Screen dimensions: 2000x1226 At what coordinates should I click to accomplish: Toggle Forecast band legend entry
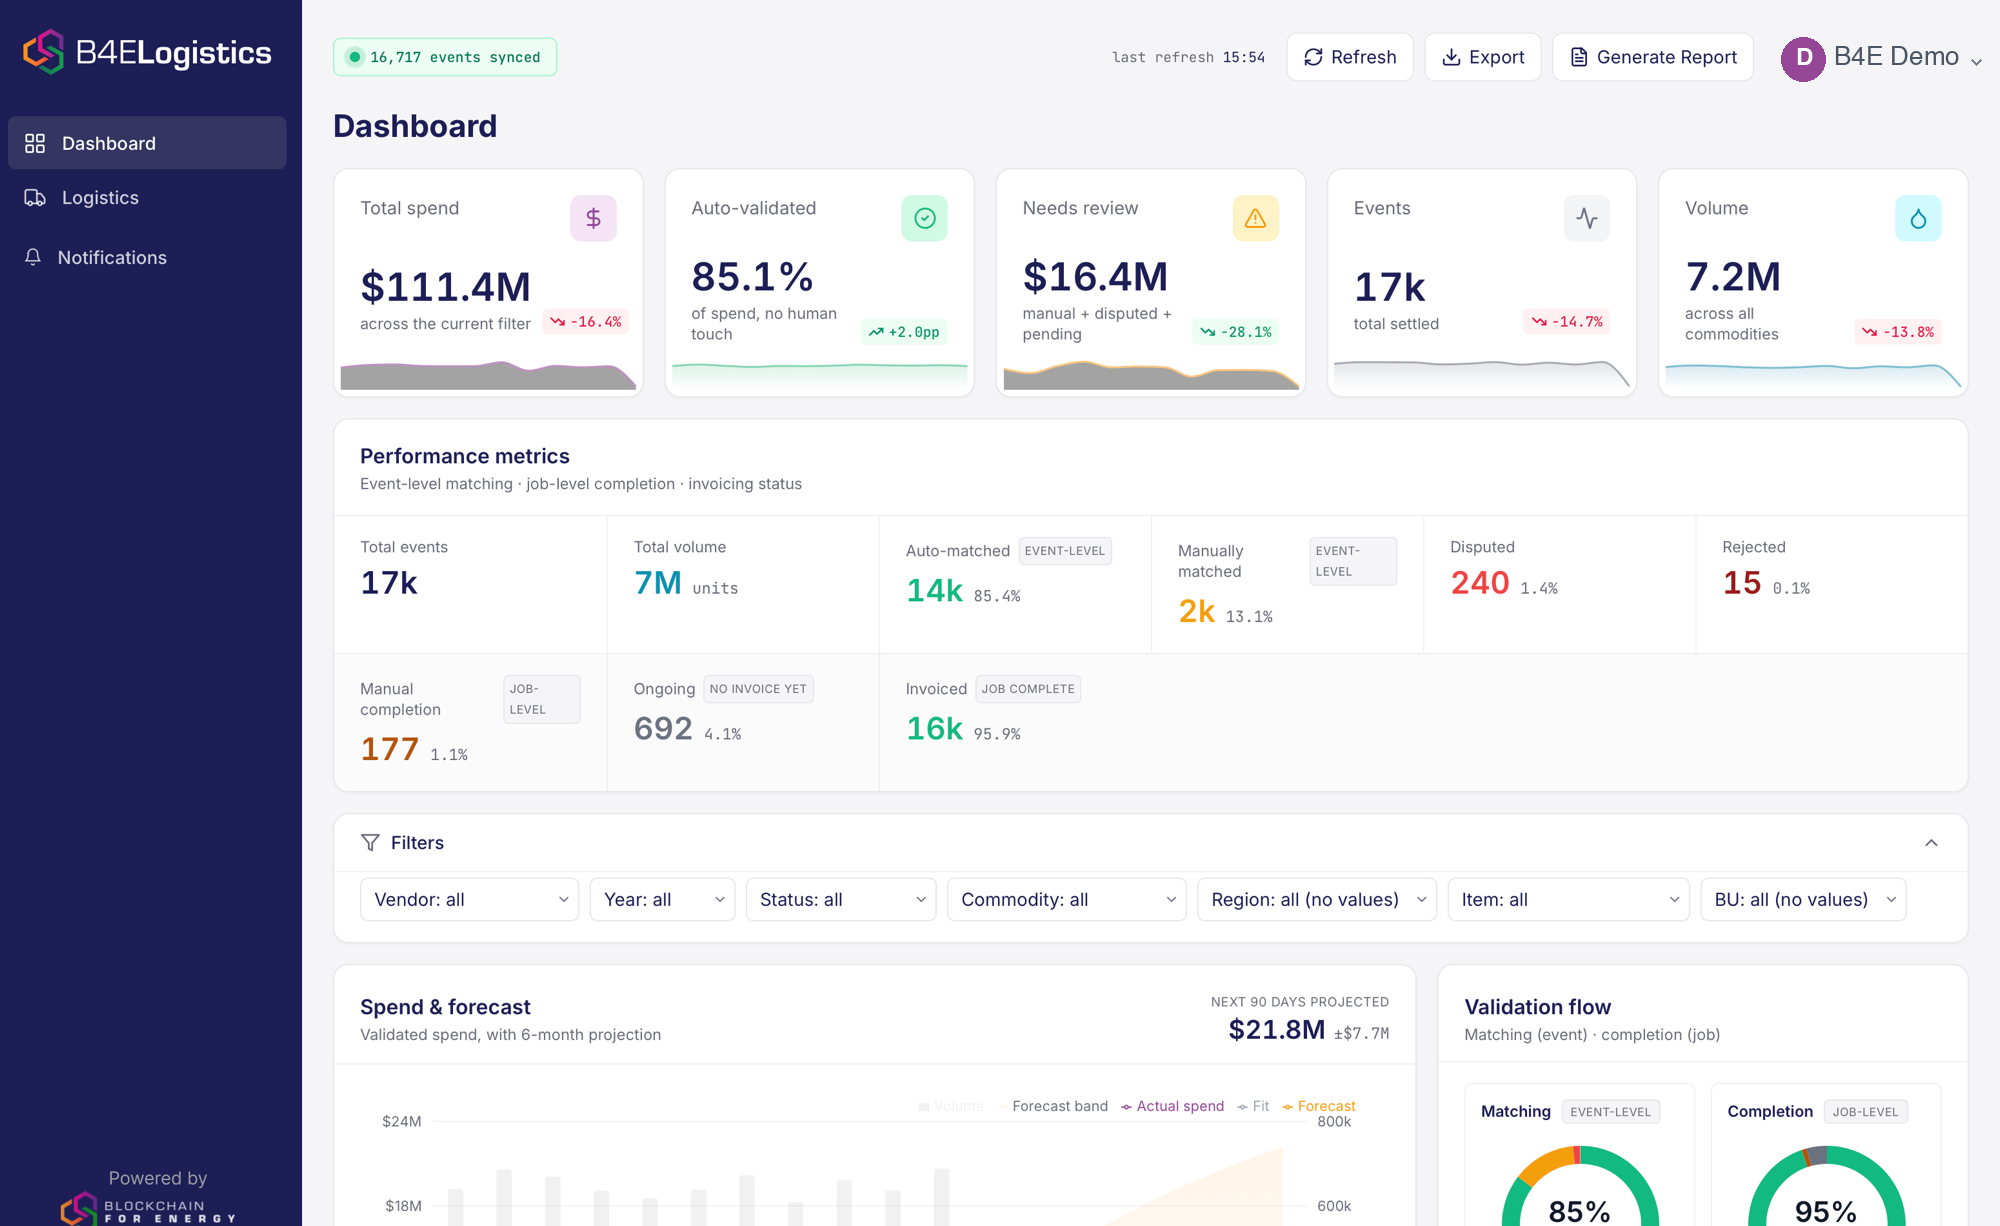1053,1106
